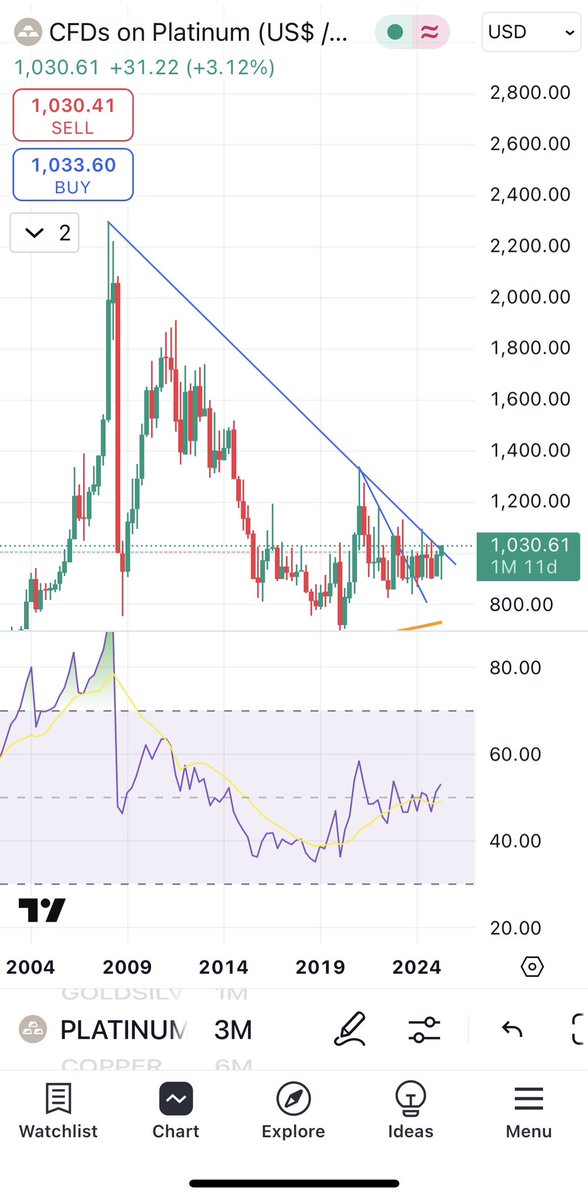Tap the red SELL 1,030.41 button

pyautogui.click(x=73, y=115)
